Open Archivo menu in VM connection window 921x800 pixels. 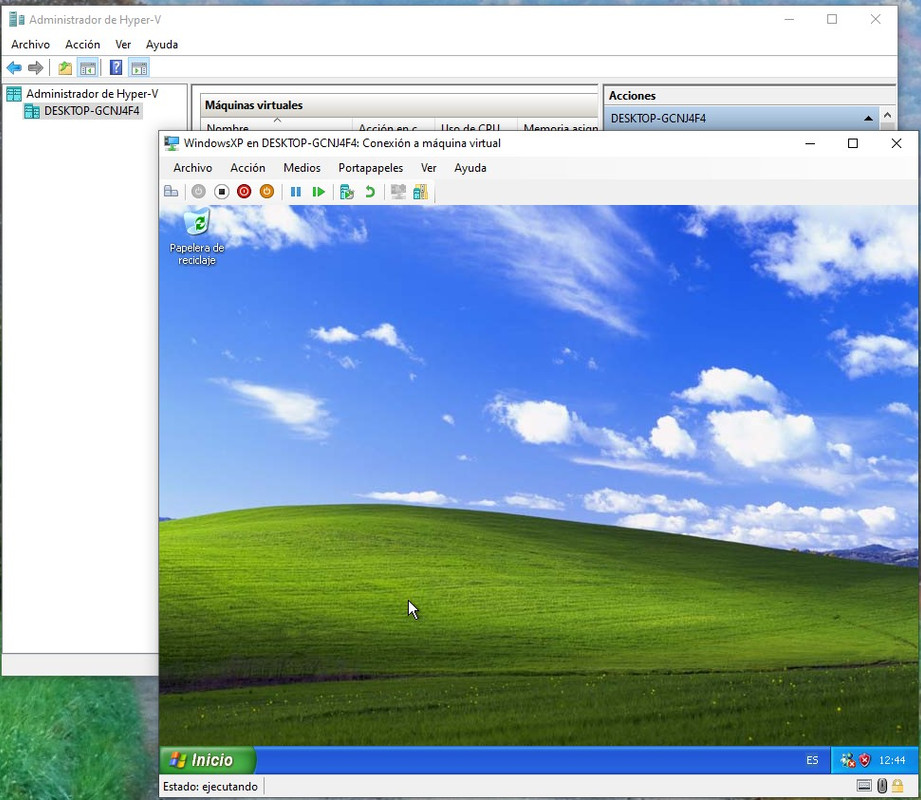193,168
